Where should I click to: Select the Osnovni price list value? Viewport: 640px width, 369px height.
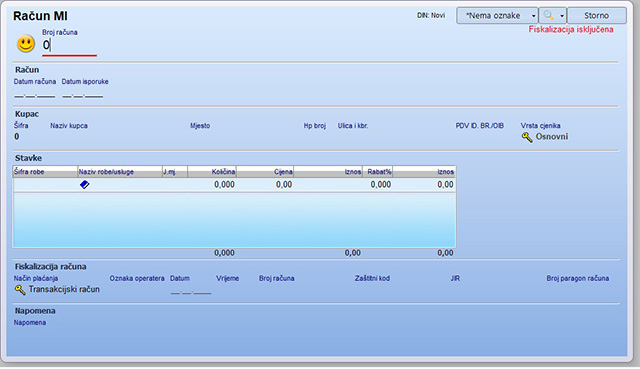coord(551,137)
